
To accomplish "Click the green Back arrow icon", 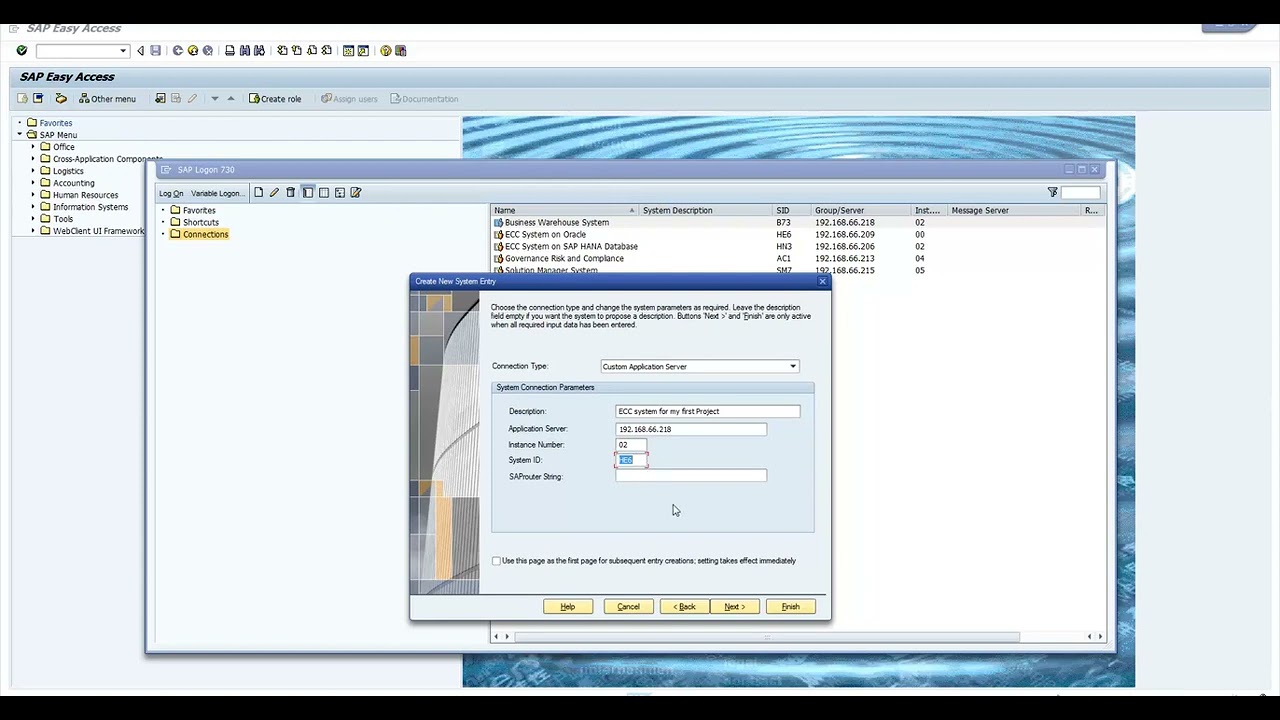I will click(178, 50).
